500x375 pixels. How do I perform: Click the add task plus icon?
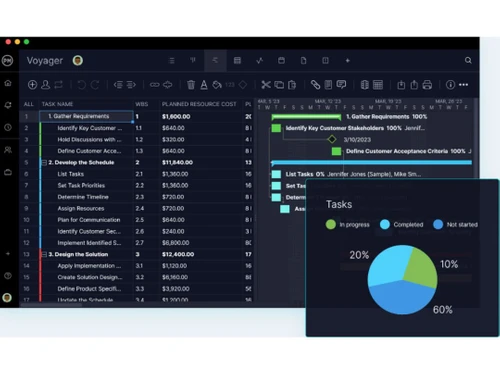[x=32, y=85]
